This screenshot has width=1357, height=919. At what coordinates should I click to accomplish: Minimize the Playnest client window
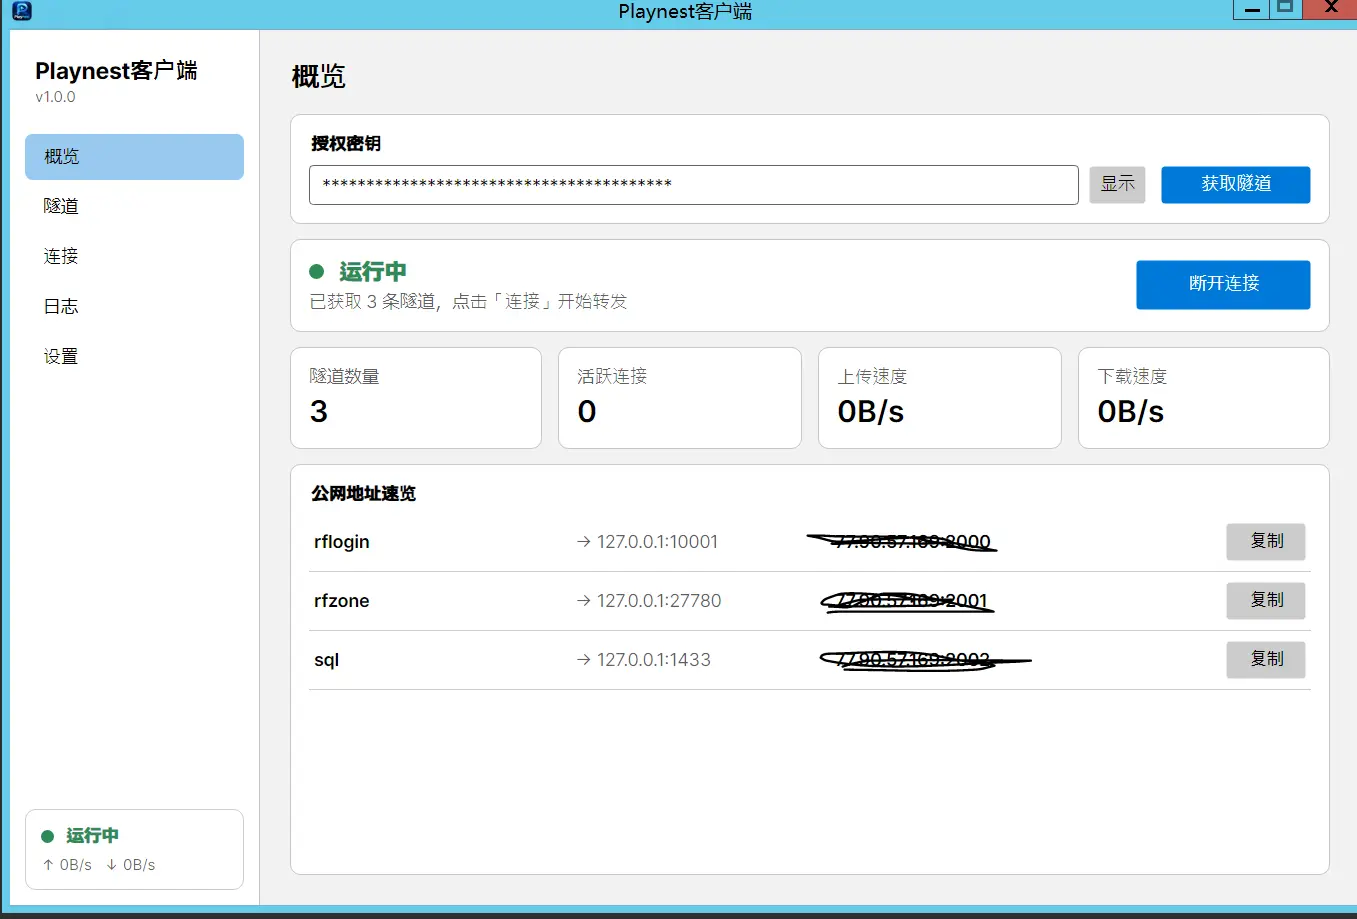point(1251,9)
